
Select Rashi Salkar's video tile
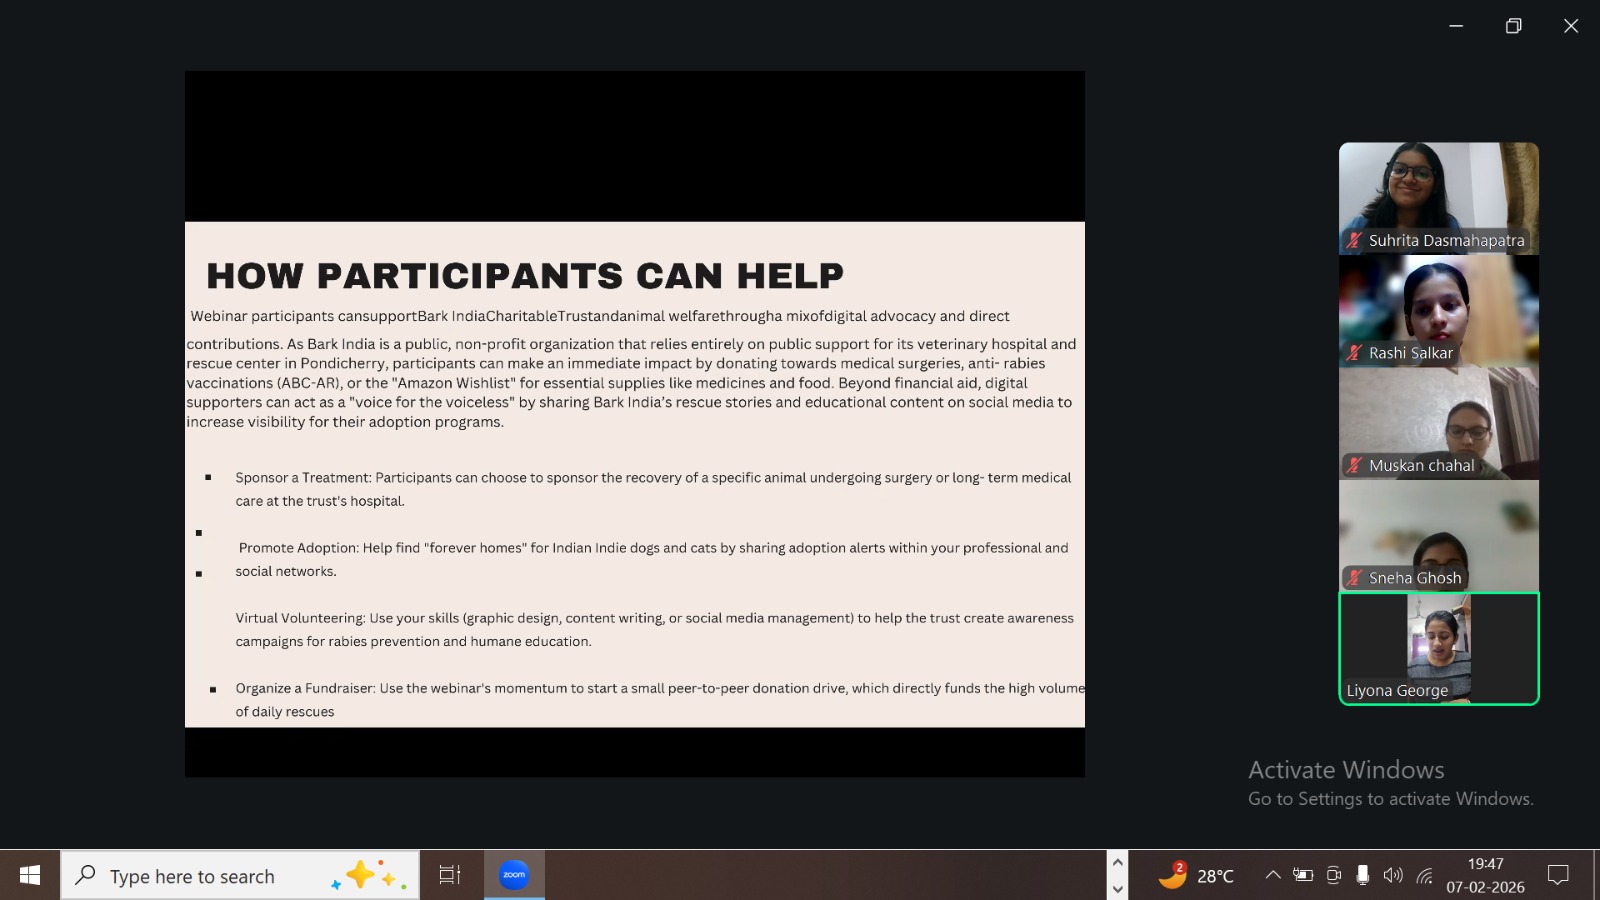1438,310
